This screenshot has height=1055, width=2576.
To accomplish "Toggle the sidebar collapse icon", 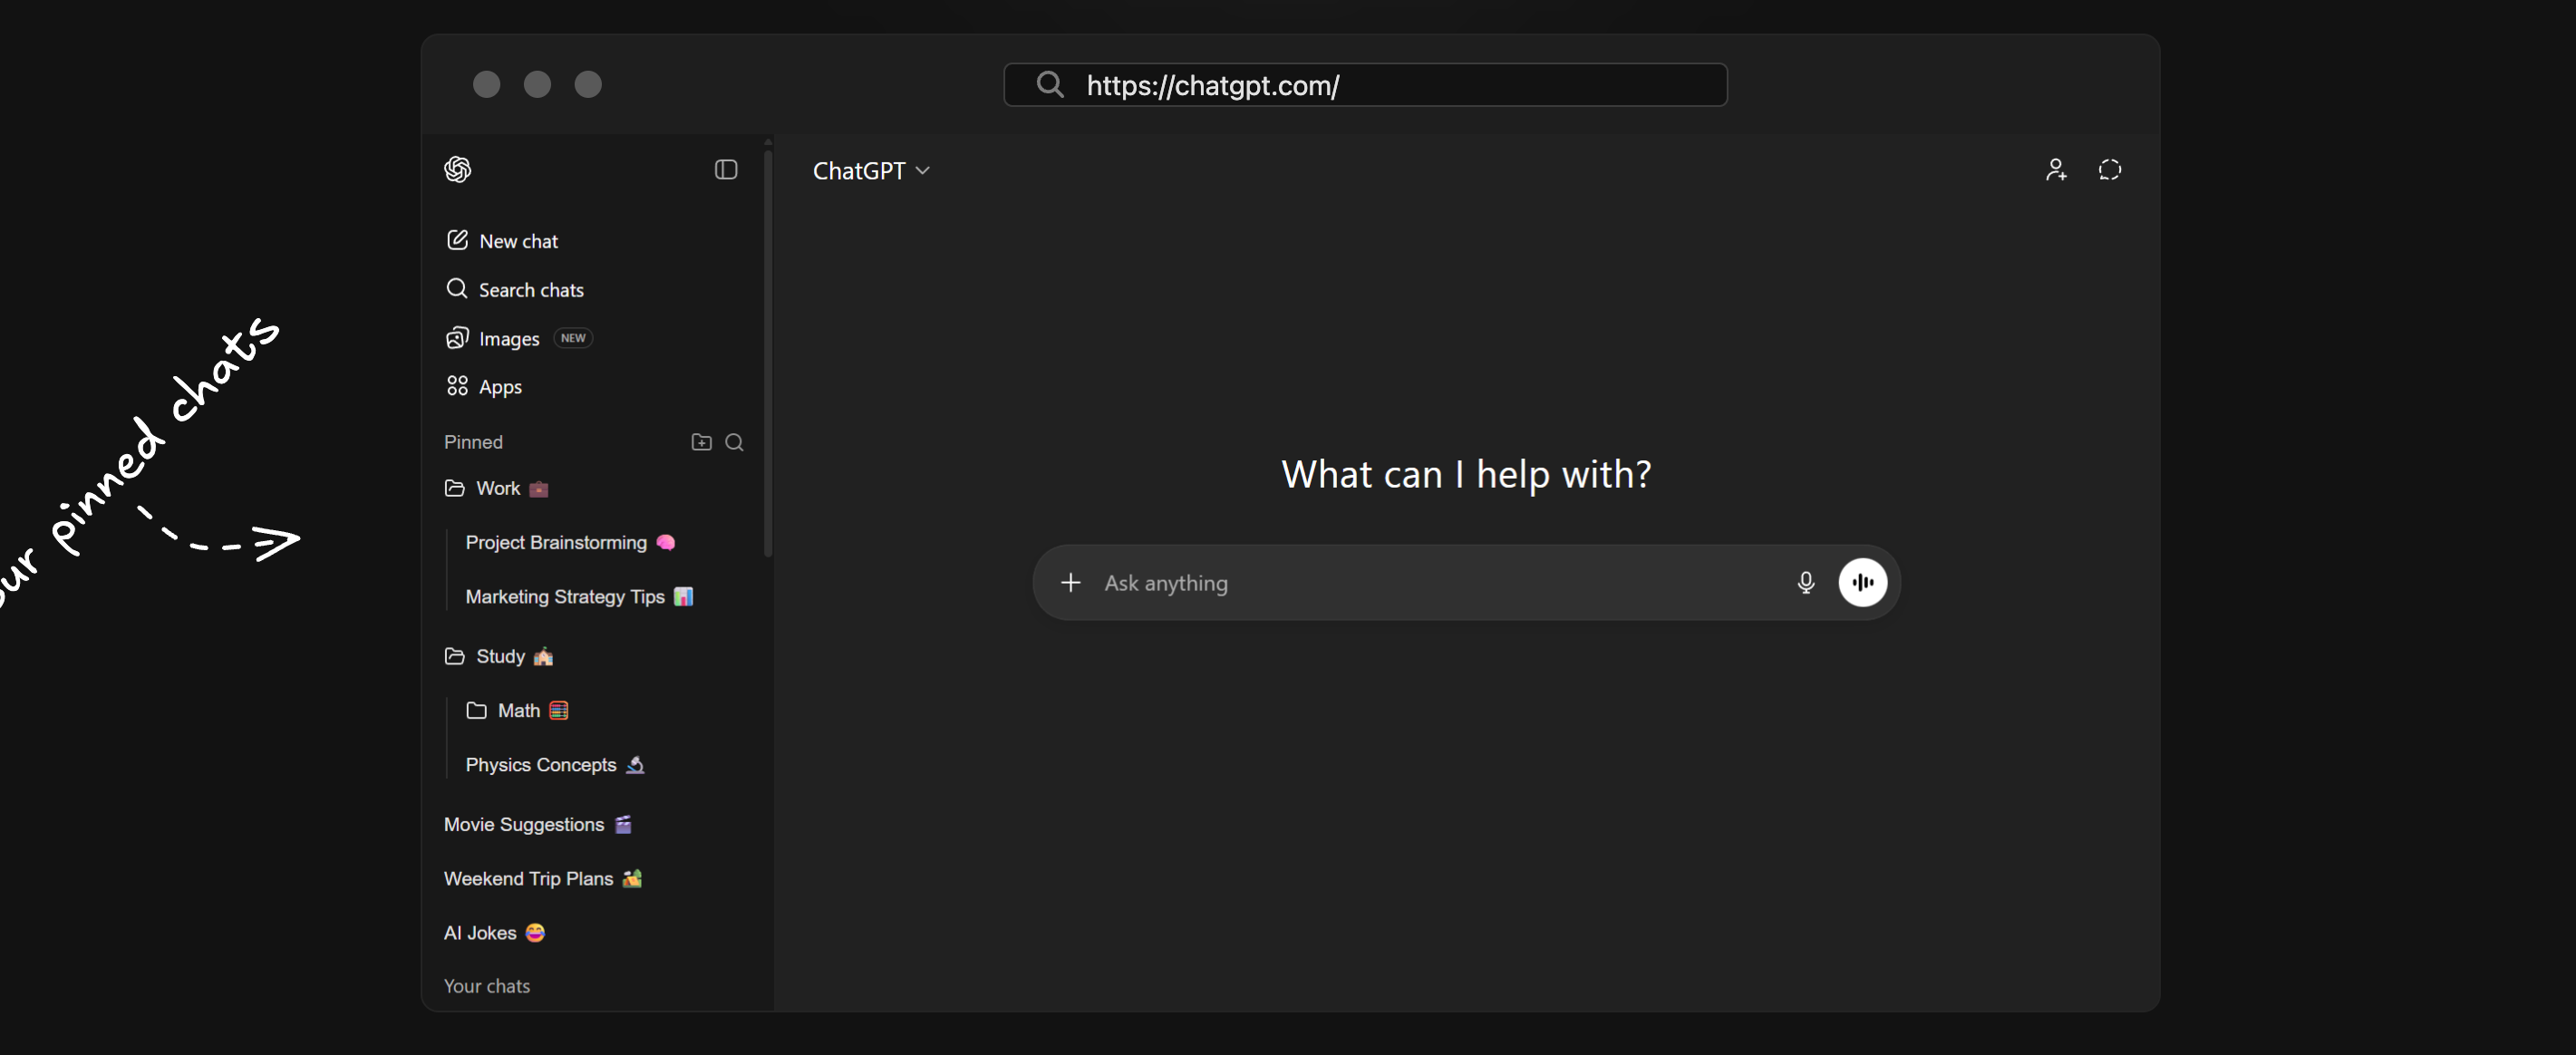I will pos(726,169).
